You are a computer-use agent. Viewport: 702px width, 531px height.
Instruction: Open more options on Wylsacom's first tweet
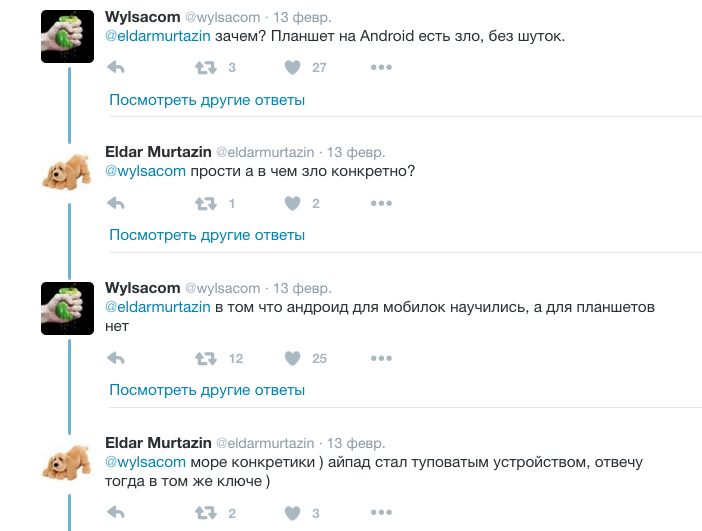click(x=381, y=67)
